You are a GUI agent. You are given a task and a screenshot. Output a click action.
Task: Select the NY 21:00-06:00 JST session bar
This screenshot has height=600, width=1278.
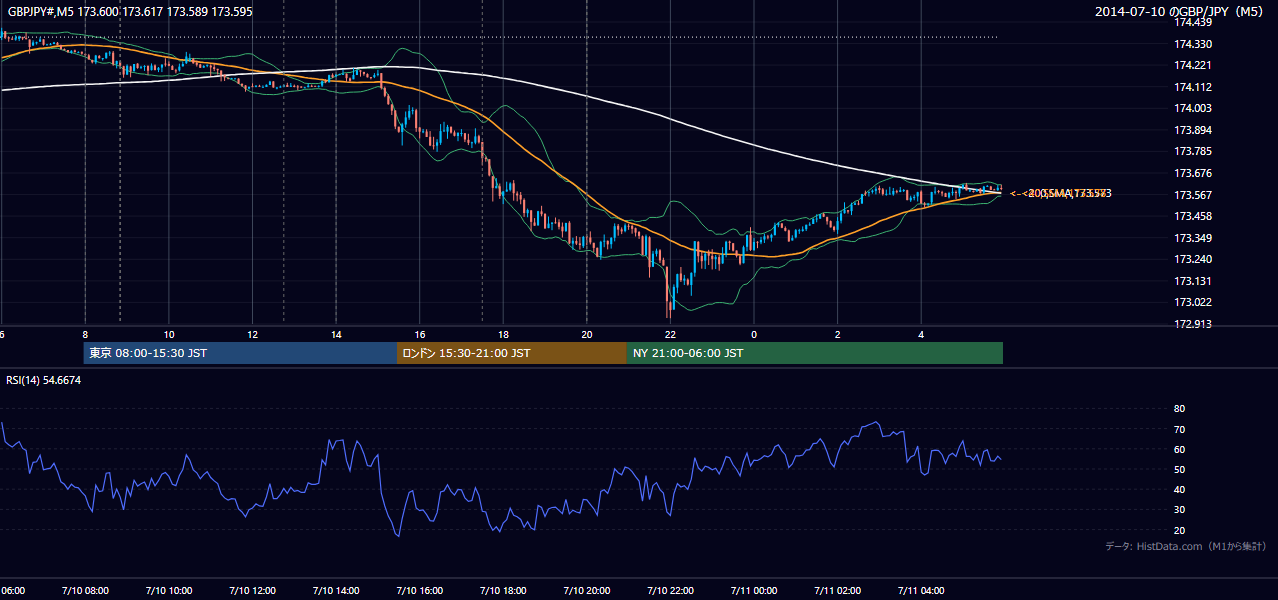tap(815, 353)
